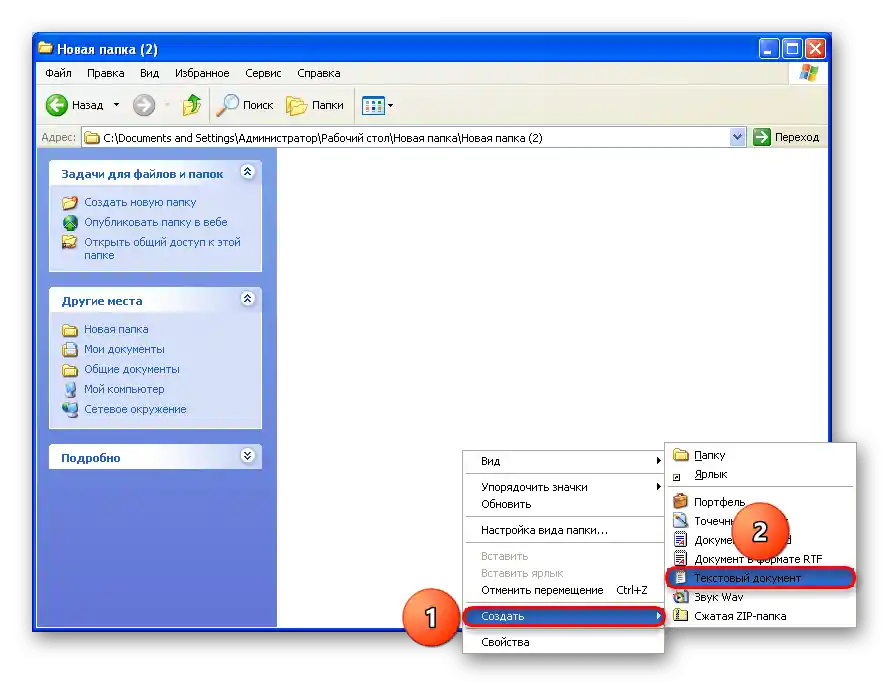
Task: Open the Справка menu
Action: coord(319,73)
